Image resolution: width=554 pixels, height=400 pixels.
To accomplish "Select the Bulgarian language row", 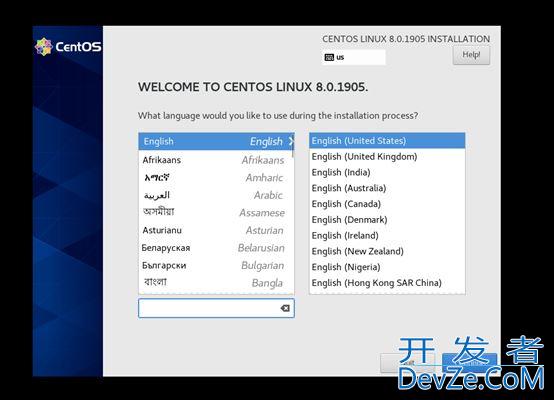I will (x=216, y=265).
